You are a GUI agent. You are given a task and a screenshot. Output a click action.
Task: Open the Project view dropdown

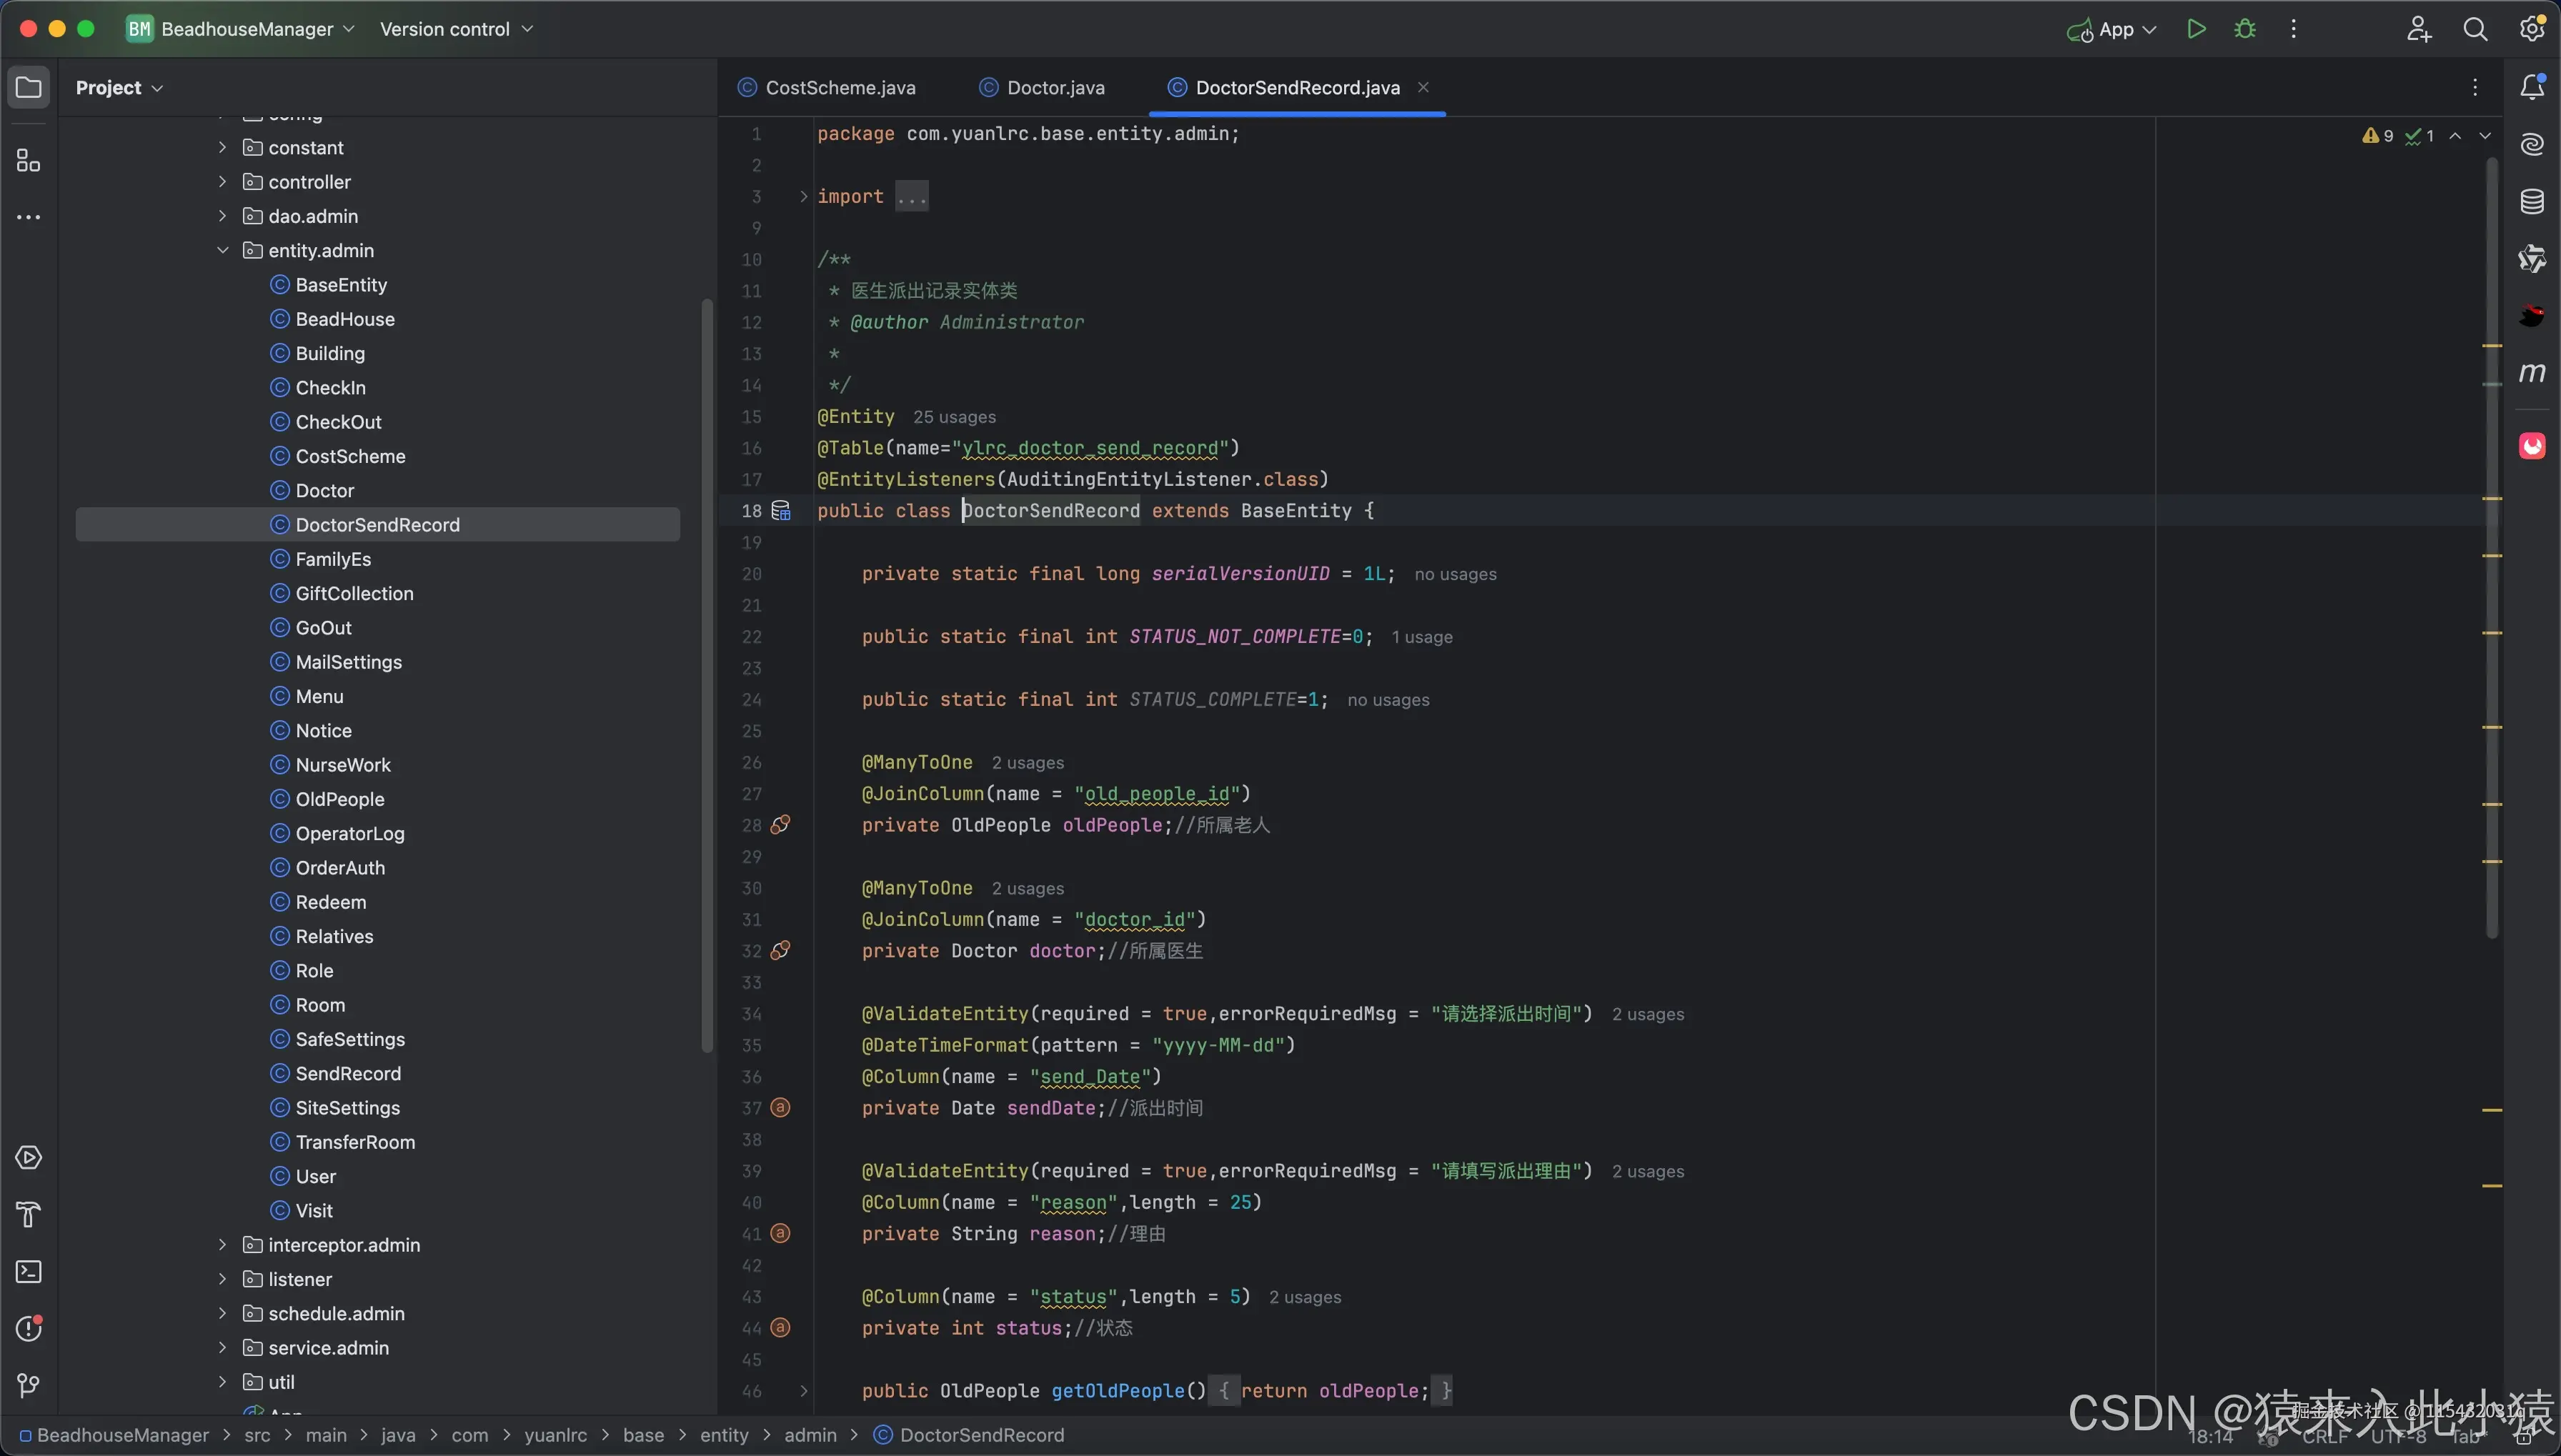(119, 88)
